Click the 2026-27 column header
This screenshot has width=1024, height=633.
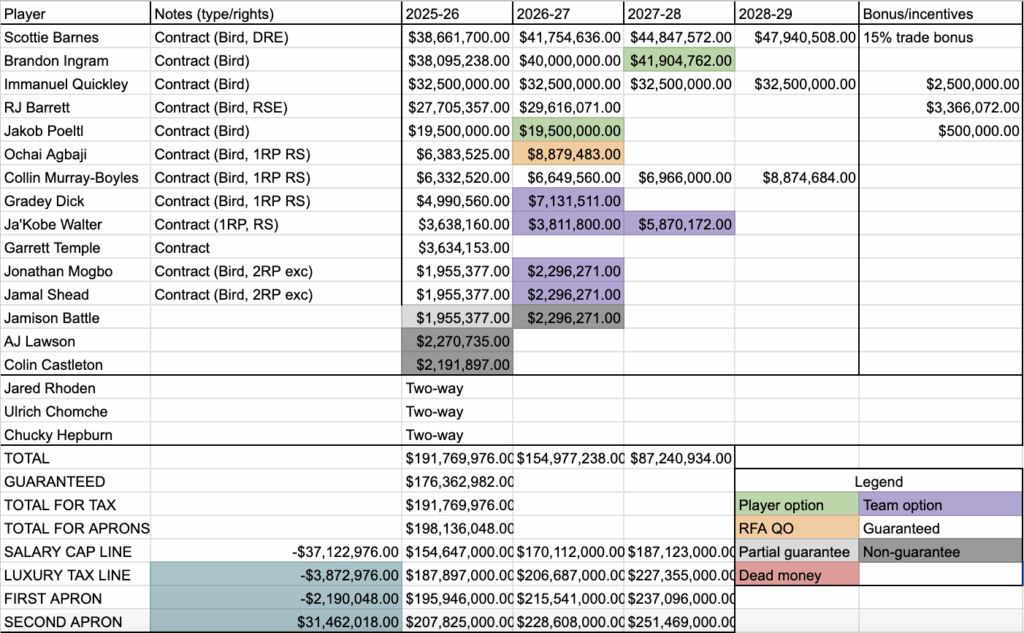tap(568, 14)
